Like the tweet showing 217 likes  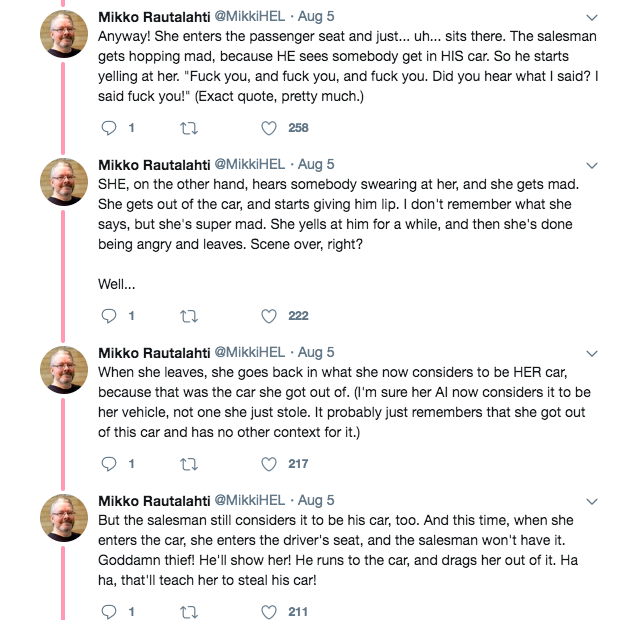[x=268, y=464]
